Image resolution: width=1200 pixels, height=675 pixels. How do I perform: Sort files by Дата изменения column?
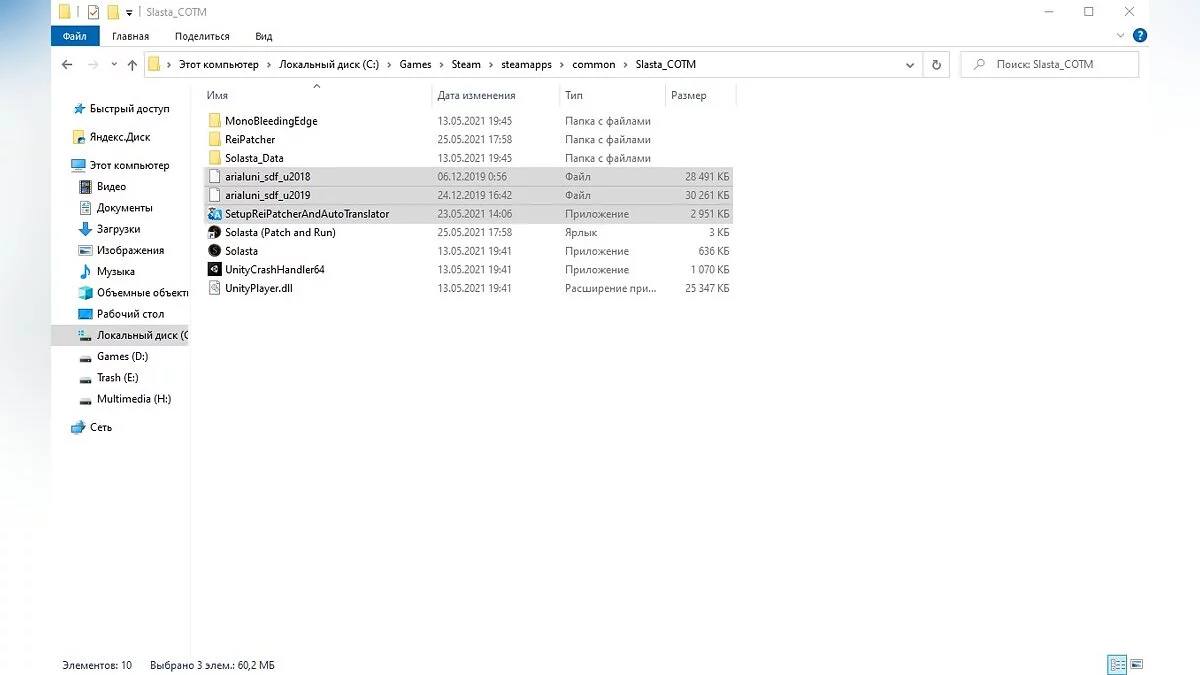[476, 96]
